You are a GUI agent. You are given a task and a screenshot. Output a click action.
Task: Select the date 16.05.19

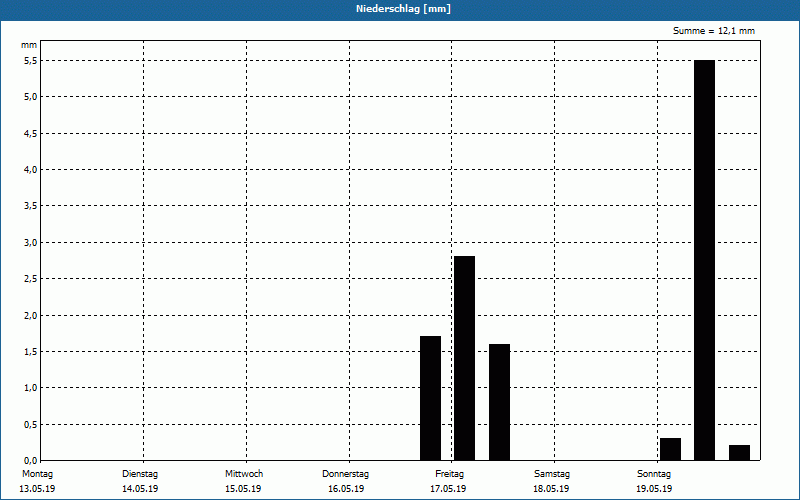click(346, 489)
